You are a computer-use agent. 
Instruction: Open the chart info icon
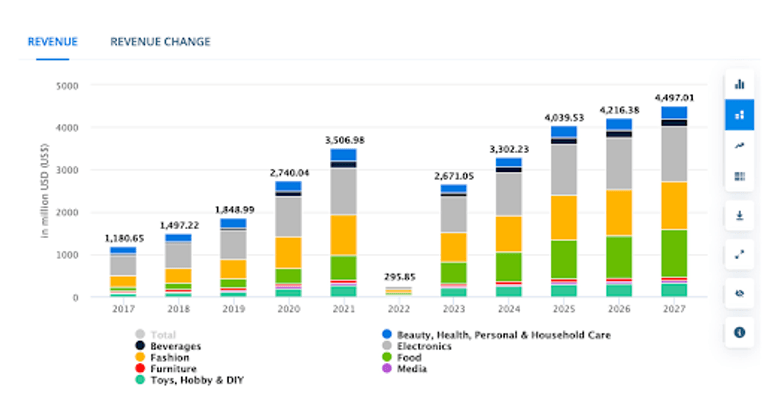(x=739, y=332)
